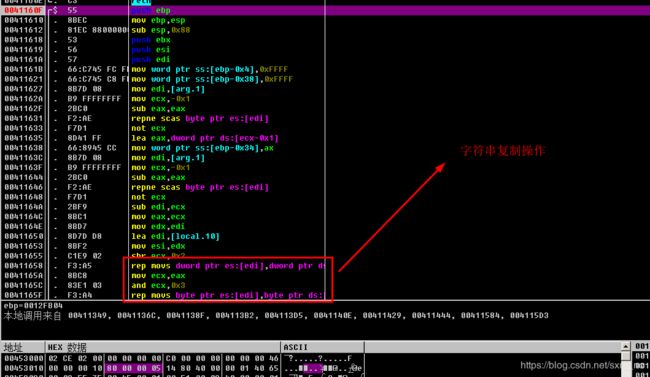
Task: Select the 'sub edi,ecx' instruction
Action: [x=158, y=207]
